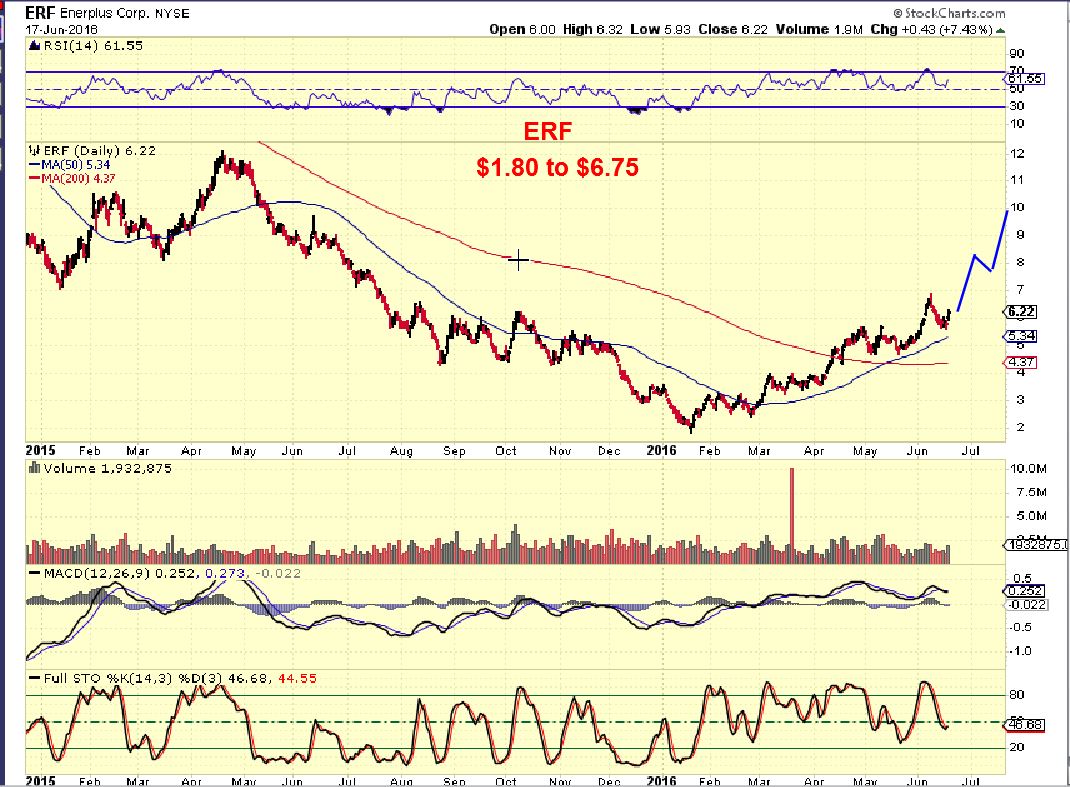Click the blue MA(50) legend line marker
Viewport: 1070px width, 787px height.
click(x=34, y=164)
